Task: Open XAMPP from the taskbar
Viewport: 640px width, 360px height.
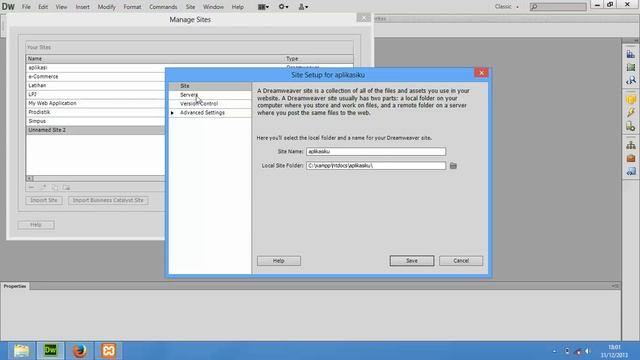Action: point(109,350)
